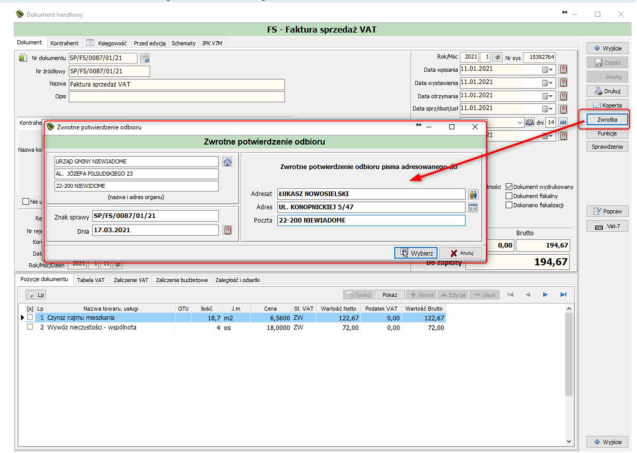
Task: Switch to the Księgowość tab
Action: click(x=112, y=43)
